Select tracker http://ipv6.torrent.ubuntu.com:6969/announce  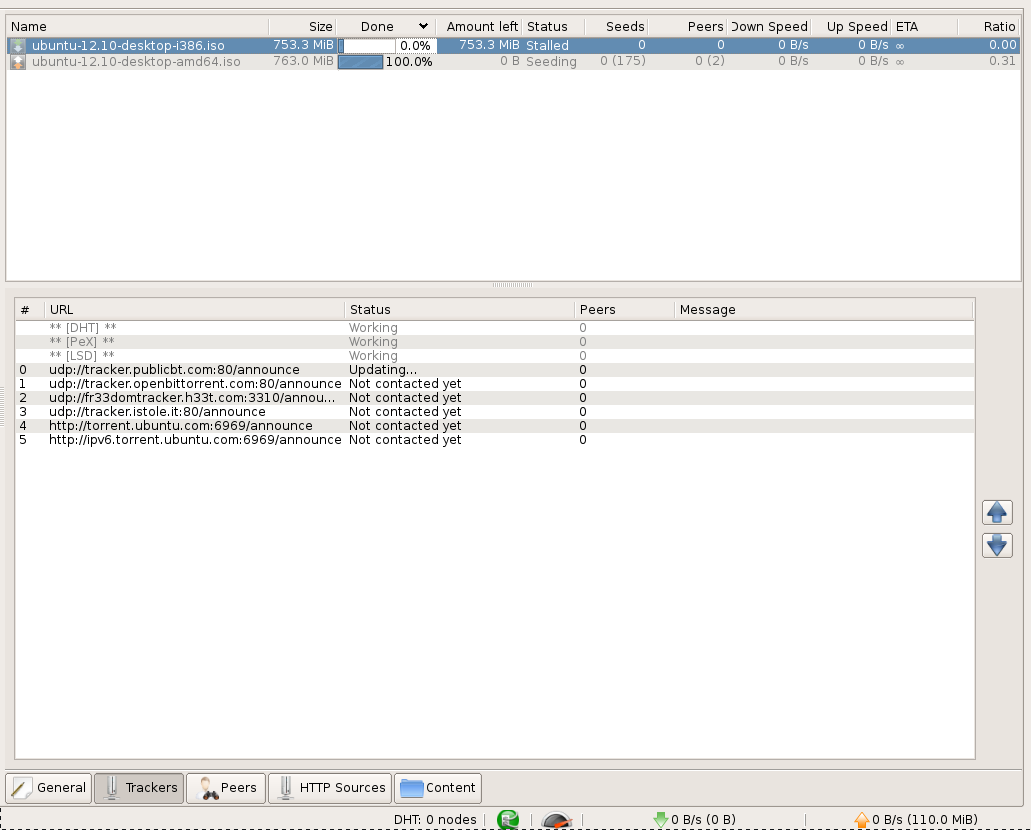494,440
